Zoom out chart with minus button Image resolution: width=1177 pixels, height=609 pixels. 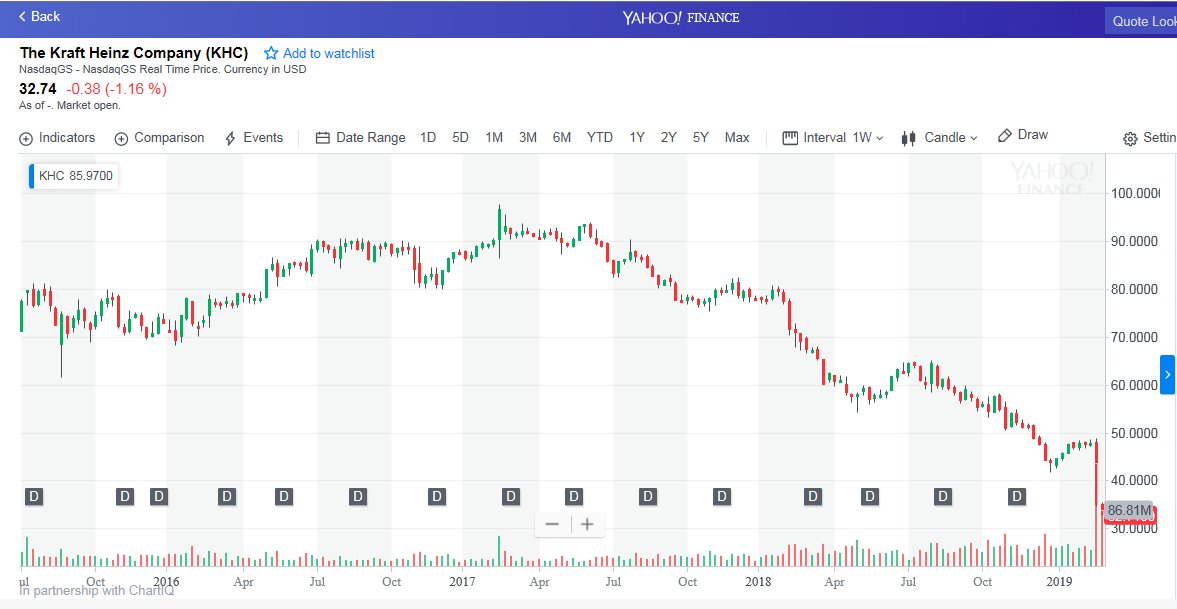coord(552,524)
